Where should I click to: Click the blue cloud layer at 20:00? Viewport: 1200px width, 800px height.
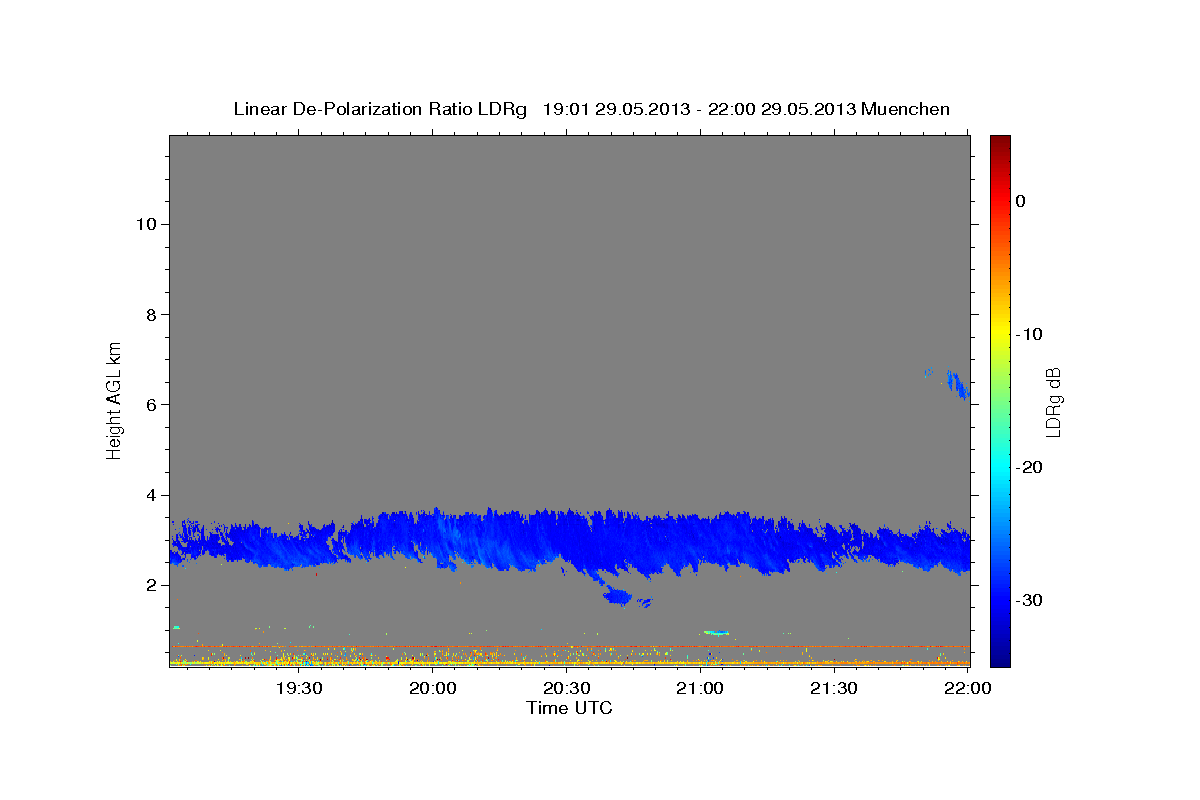pyautogui.click(x=433, y=538)
